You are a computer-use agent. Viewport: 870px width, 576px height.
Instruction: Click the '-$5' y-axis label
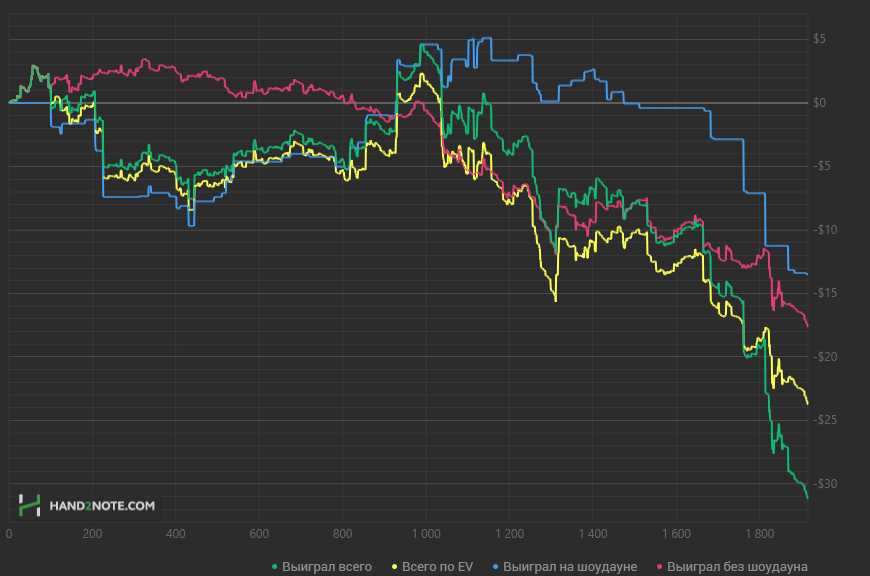click(822, 166)
